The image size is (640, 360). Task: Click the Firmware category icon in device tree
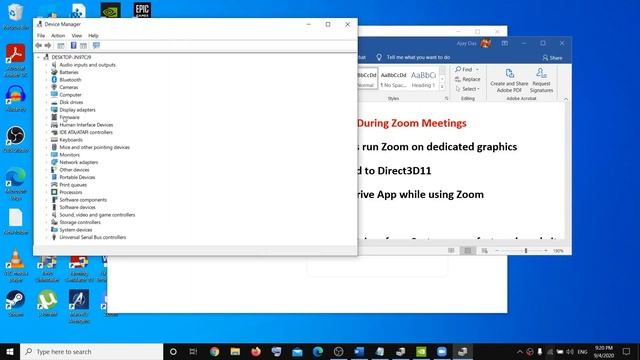coord(54,117)
